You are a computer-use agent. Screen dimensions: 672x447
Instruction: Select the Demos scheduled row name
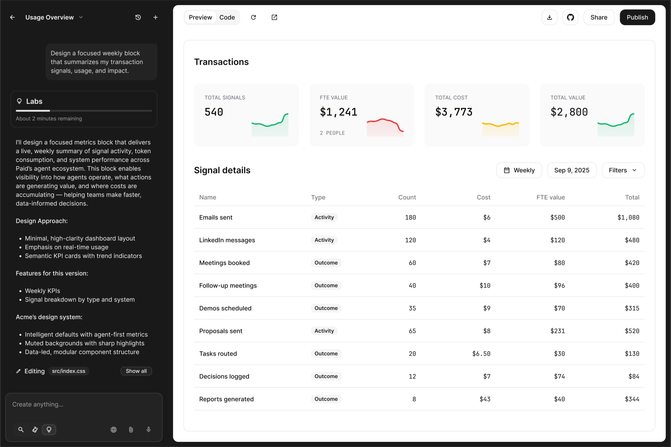tap(225, 309)
